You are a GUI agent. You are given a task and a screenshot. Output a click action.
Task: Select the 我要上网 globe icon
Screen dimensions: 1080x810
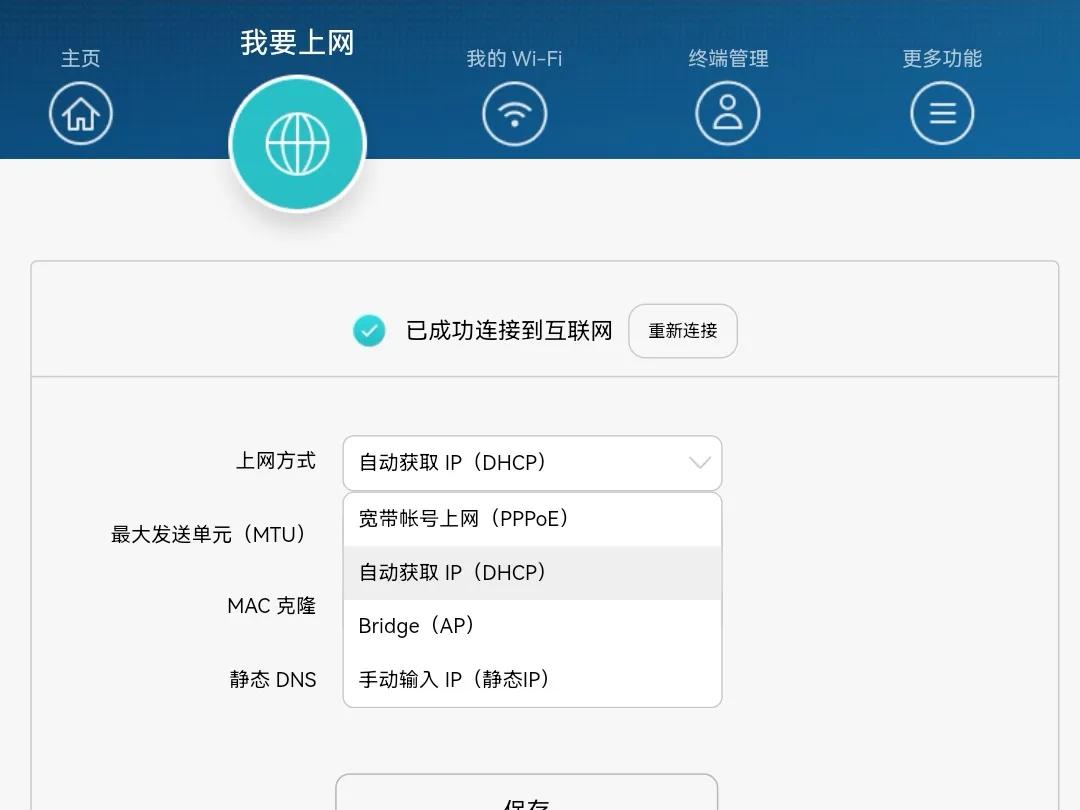297,143
